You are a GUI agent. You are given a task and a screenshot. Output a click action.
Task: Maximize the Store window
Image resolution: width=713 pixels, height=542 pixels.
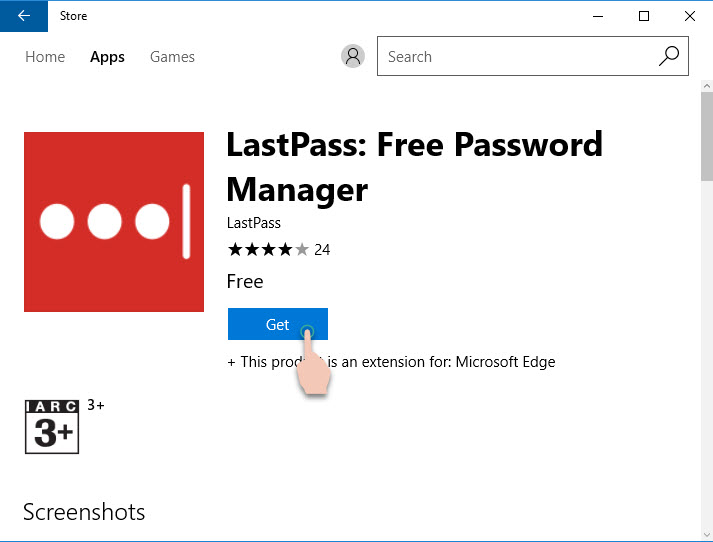point(644,16)
